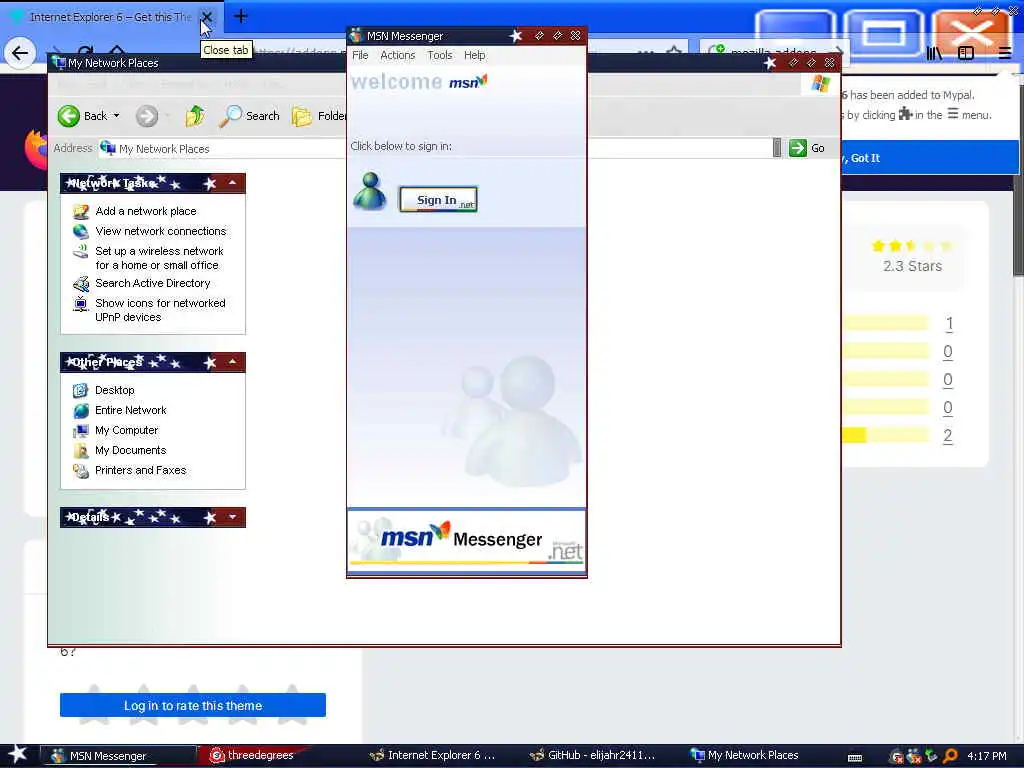Image resolution: width=1024 pixels, height=768 pixels.
Task: Click the UPnP devices icon
Action: (81, 304)
